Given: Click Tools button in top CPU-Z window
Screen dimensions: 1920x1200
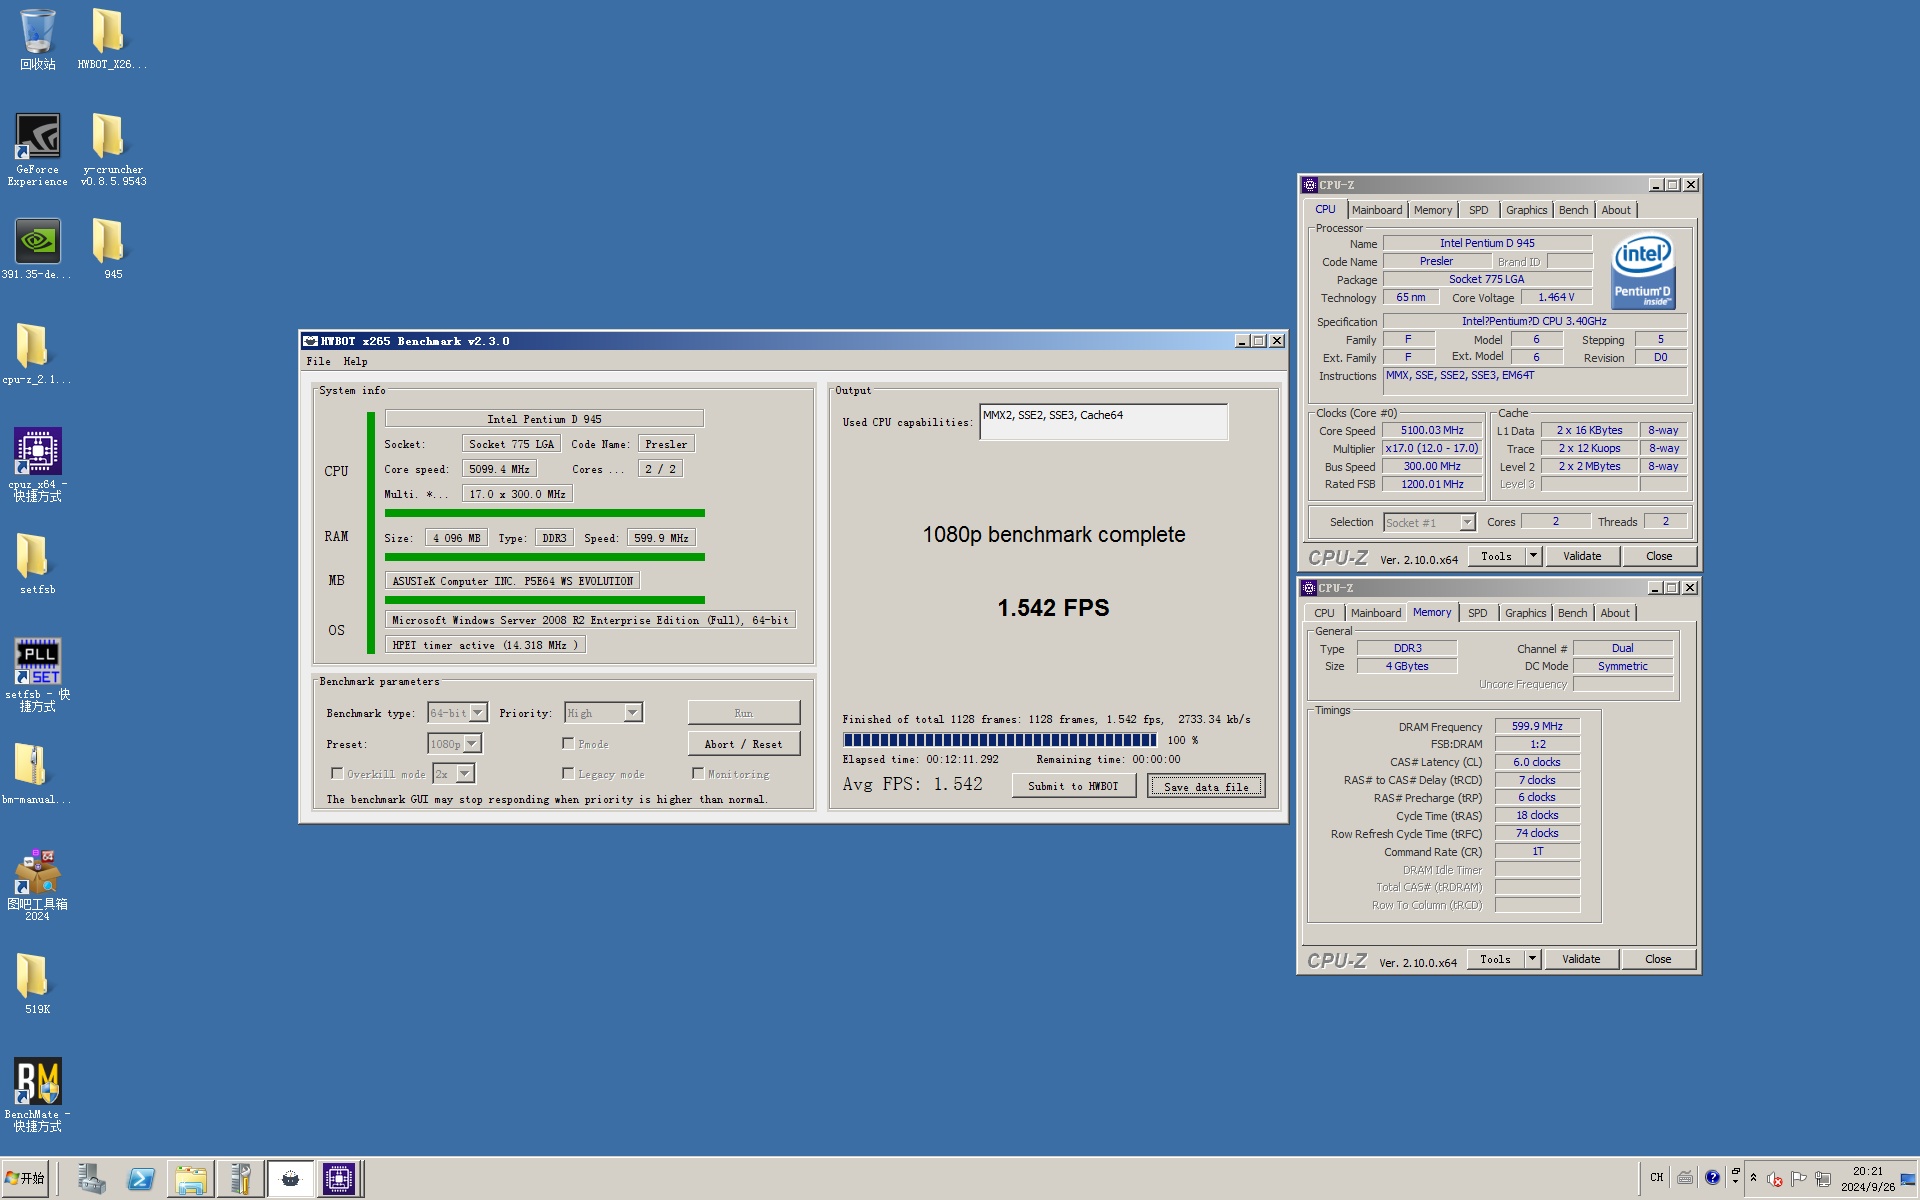Looking at the screenshot, I should (1497, 556).
